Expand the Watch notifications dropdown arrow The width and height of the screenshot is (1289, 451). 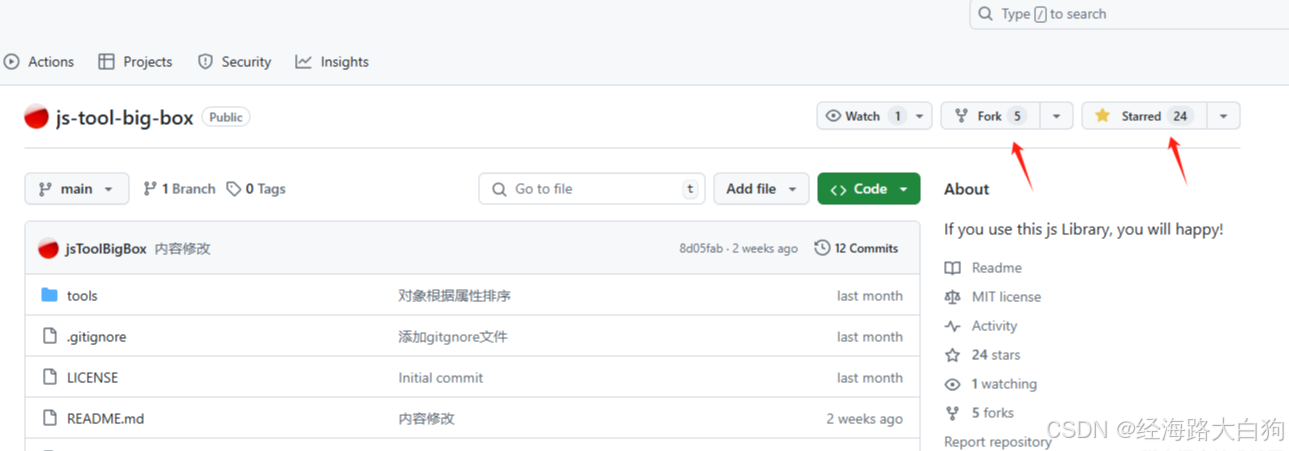tap(921, 116)
